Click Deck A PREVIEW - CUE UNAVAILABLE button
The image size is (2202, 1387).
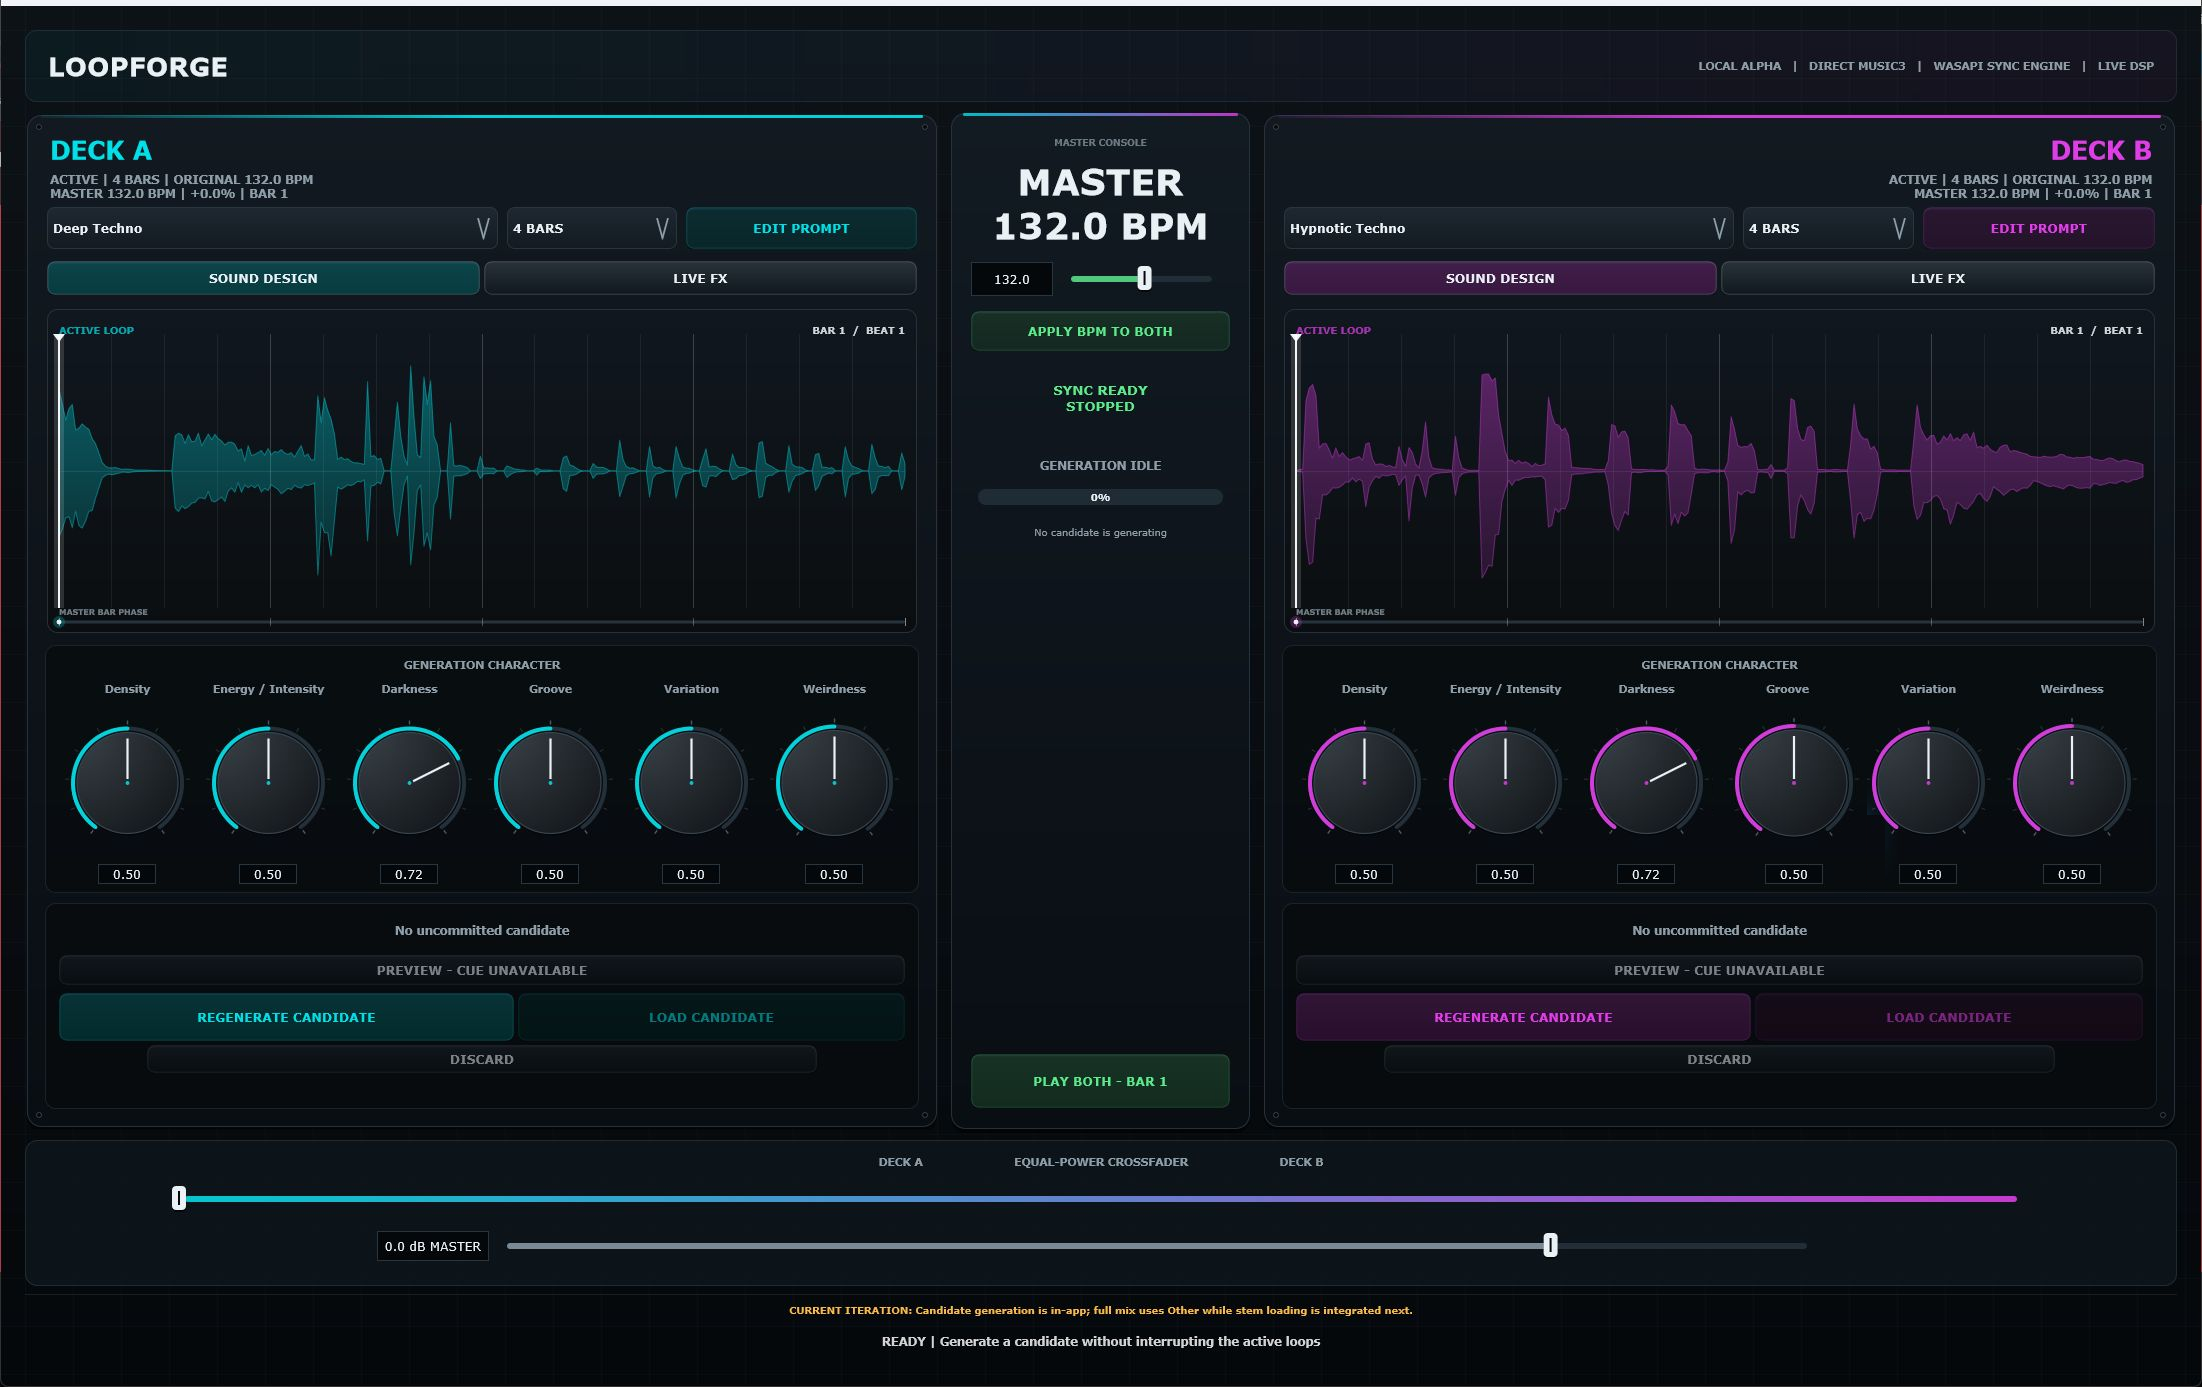tap(482, 970)
